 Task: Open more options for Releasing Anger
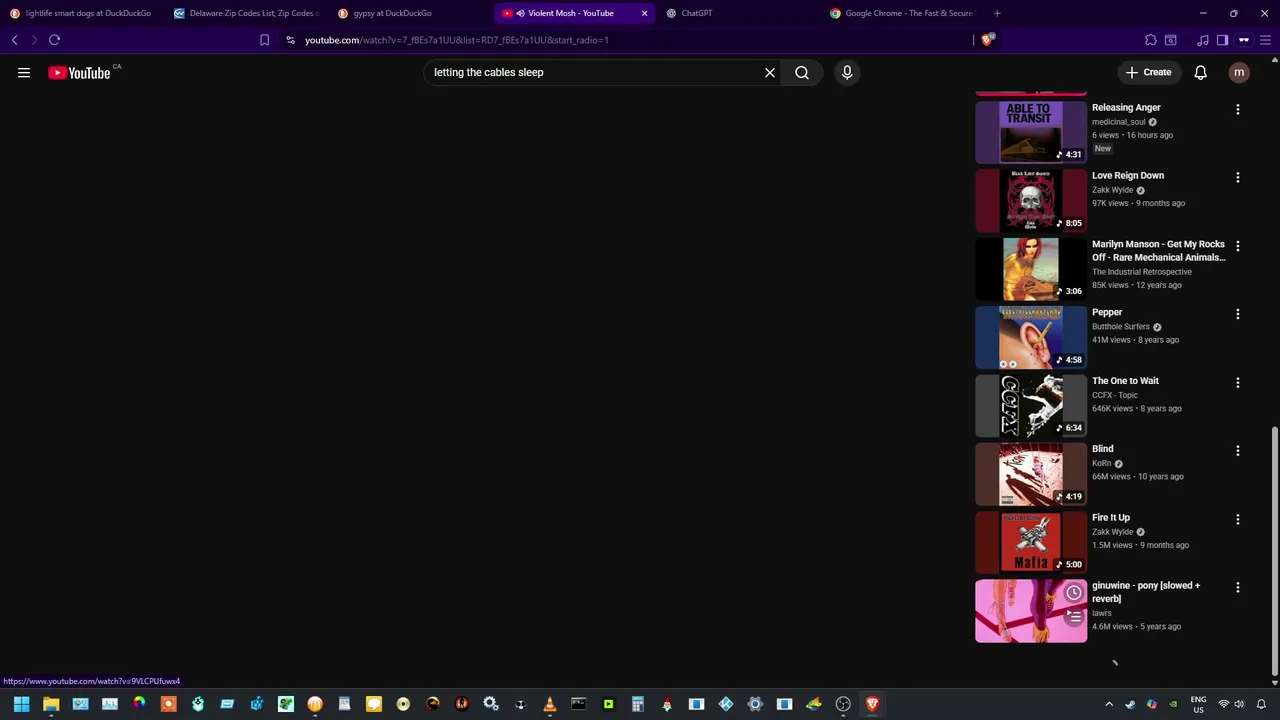pyautogui.click(x=1238, y=109)
